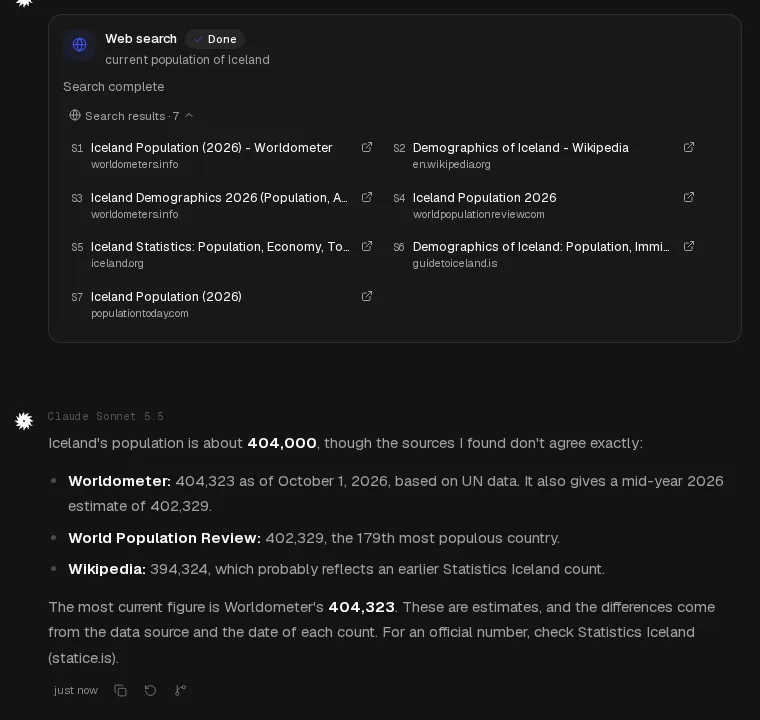Regenerate the response with the retry icon
This screenshot has width=760, height=720.
coord(150,690)
